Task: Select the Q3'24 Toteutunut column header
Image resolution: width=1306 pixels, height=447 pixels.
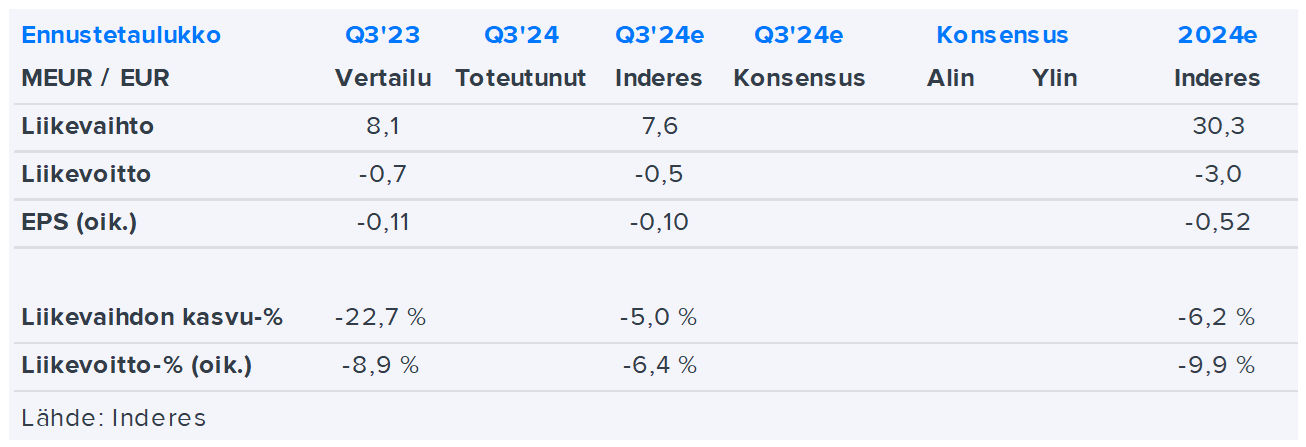Action: tap(521, 36)
